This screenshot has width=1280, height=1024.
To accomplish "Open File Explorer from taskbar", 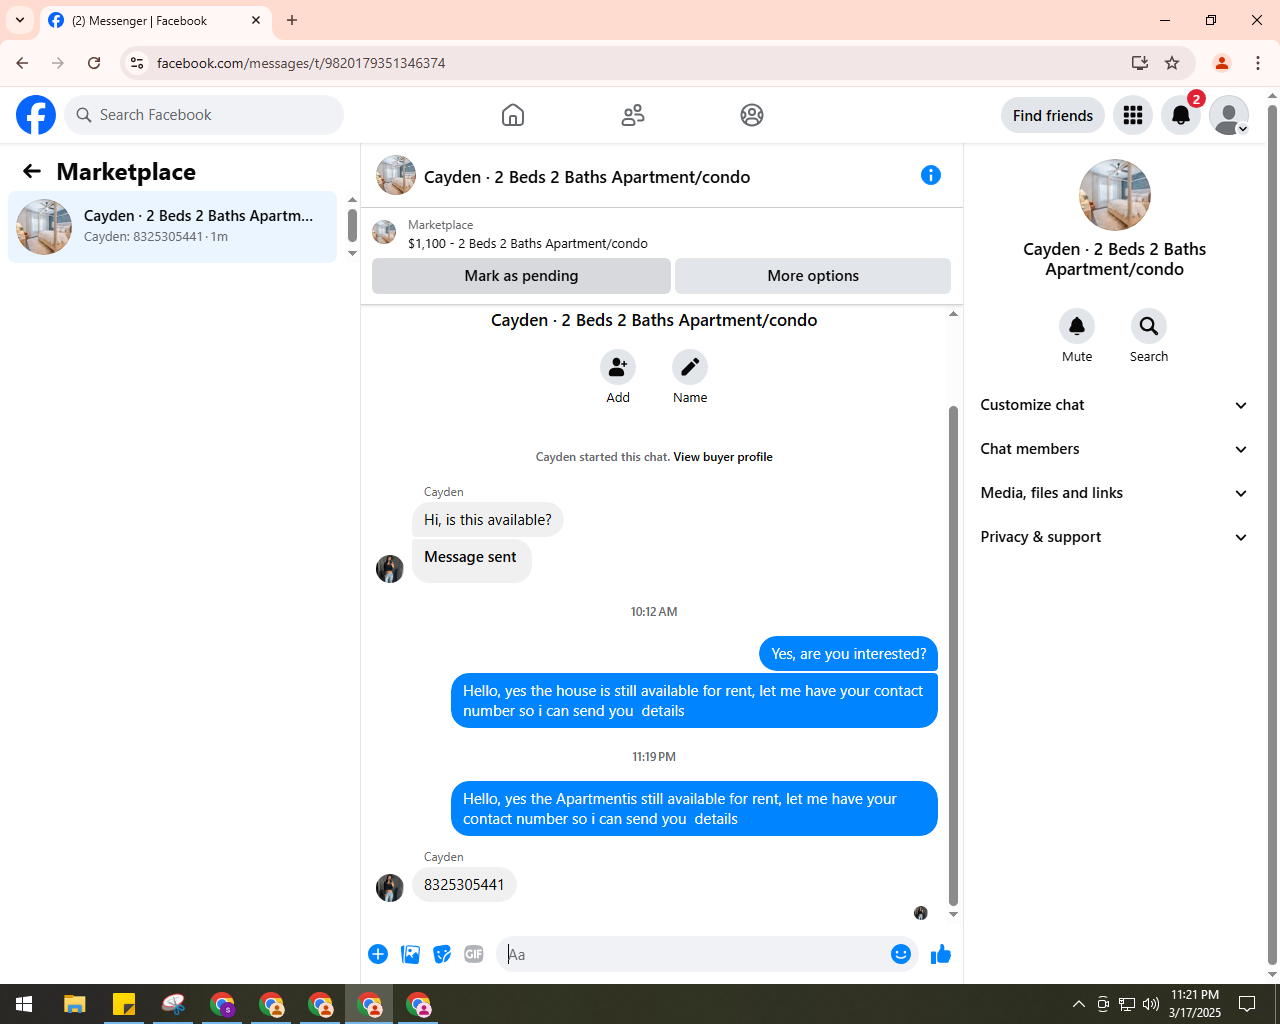I will [x=75, y=1004].
